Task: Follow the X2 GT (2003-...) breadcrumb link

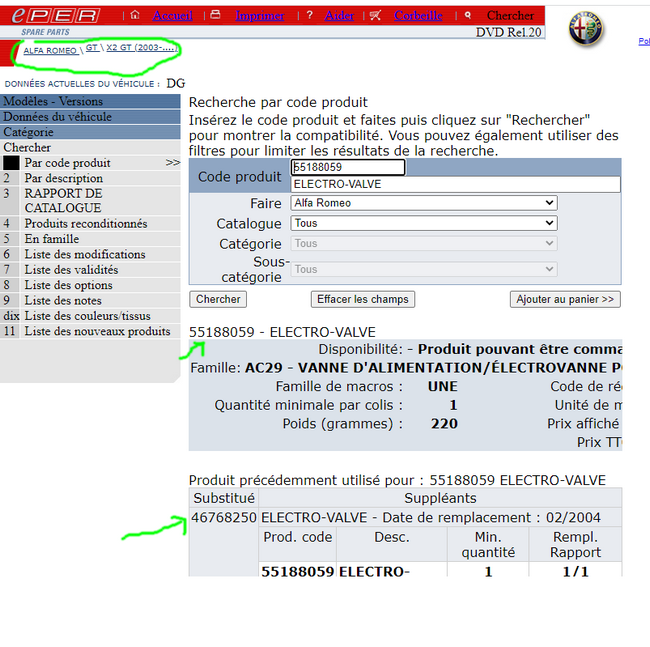Action: tap(141, 48)
